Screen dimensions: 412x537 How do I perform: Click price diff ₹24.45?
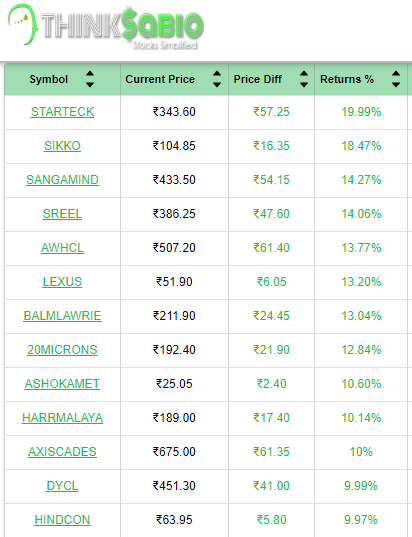pos(271,316)
